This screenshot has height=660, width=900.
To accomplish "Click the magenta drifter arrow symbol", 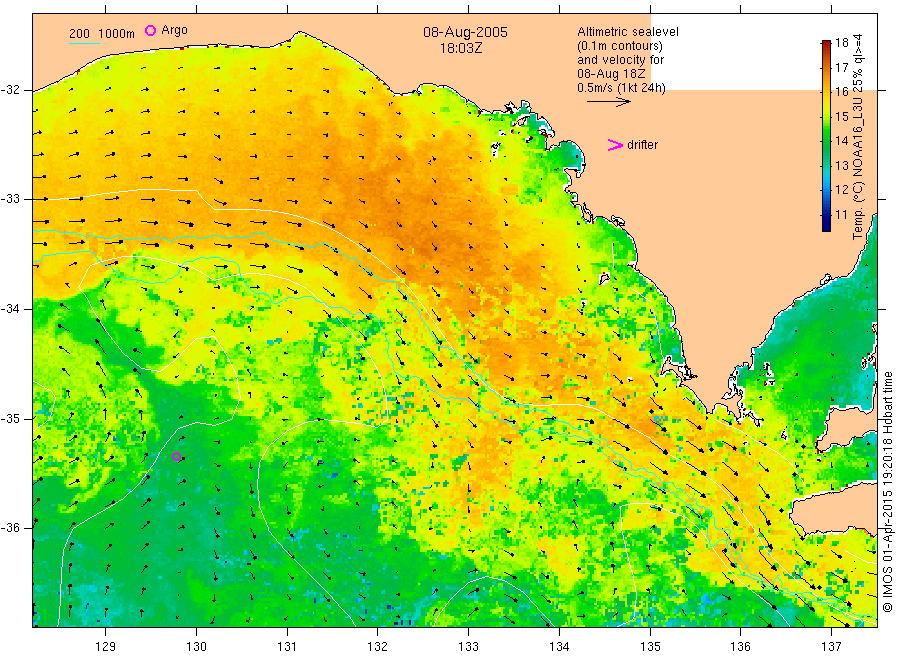I will click(x=615, y=145).
